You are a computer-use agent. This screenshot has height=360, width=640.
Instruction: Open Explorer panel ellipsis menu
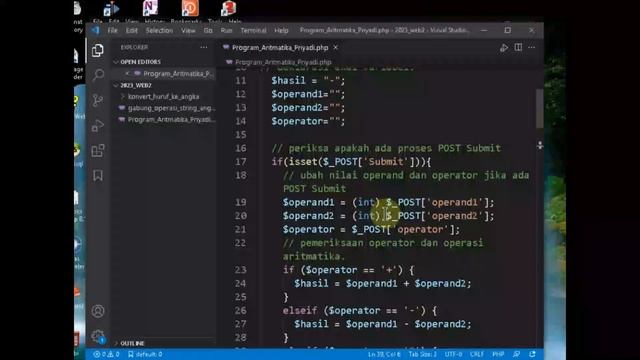(203, 47)
